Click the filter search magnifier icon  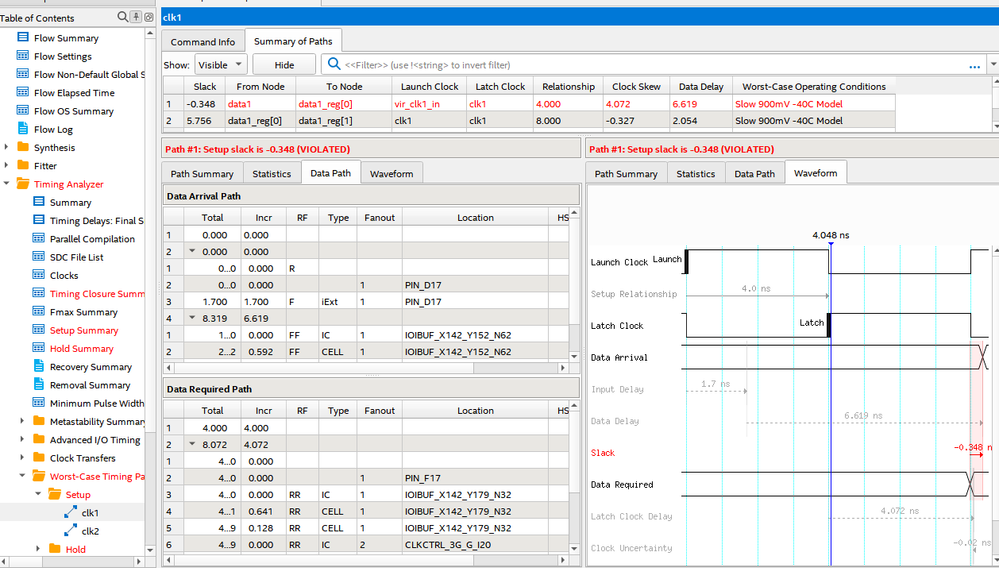(334, 65)
